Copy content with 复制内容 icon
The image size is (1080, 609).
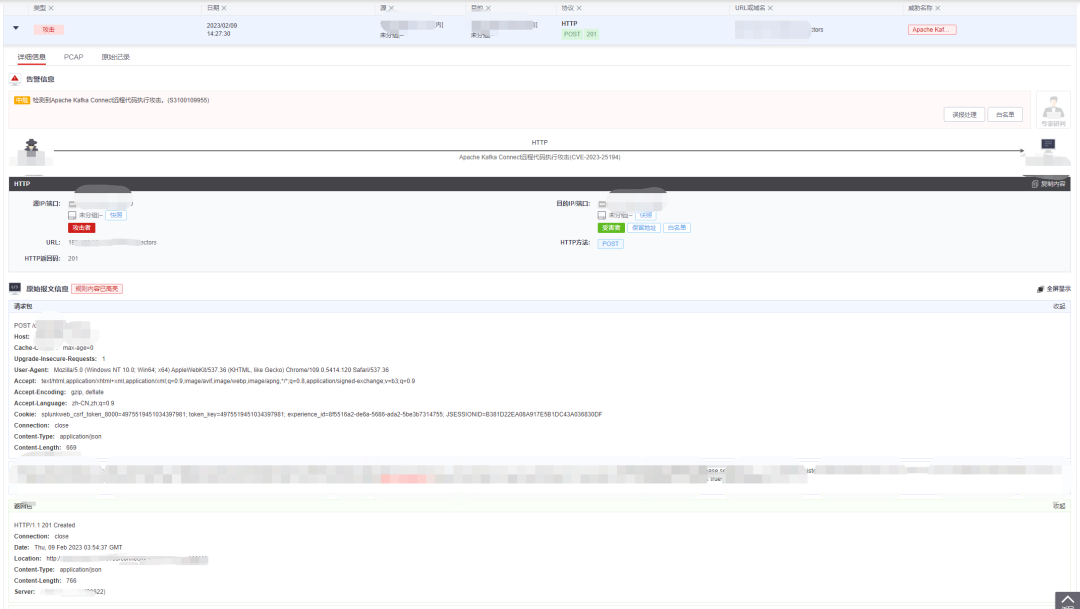pos(1048,184)
